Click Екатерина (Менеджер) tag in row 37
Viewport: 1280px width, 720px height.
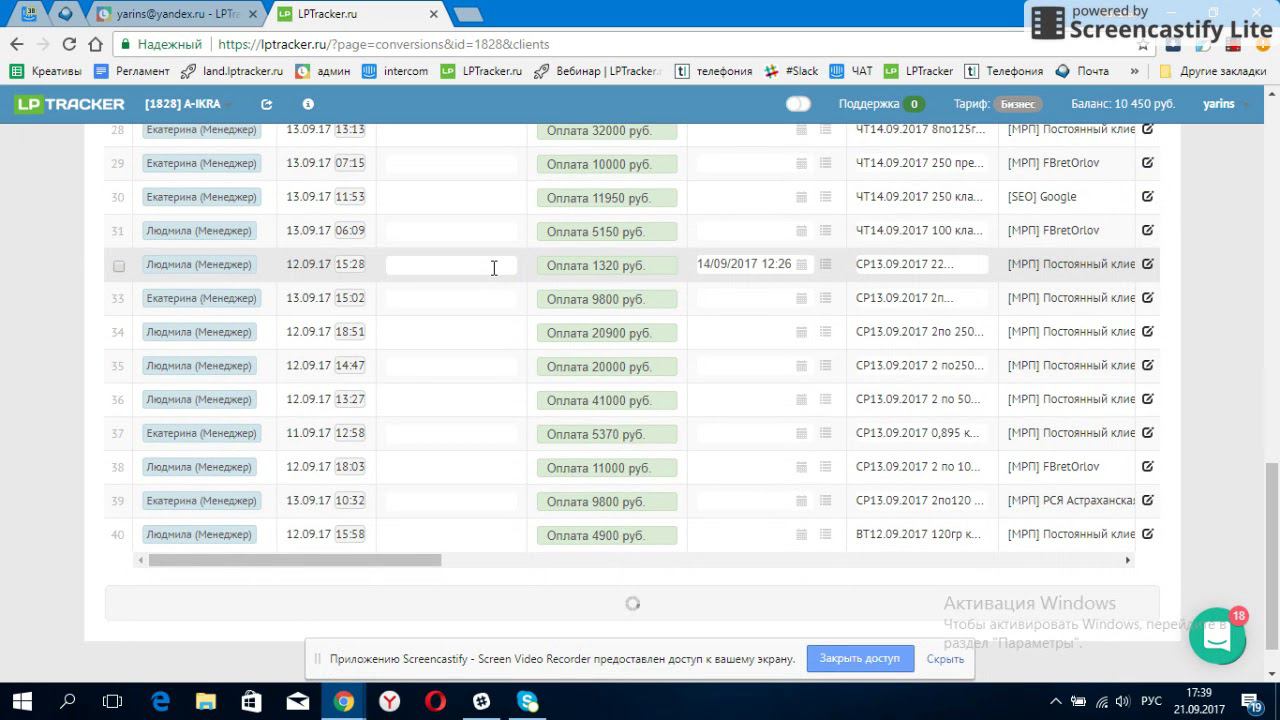[201, 434]
